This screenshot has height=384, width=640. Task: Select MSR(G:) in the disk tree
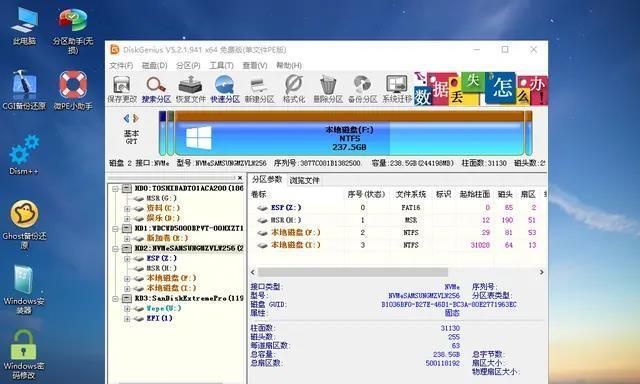click(162, 198)
